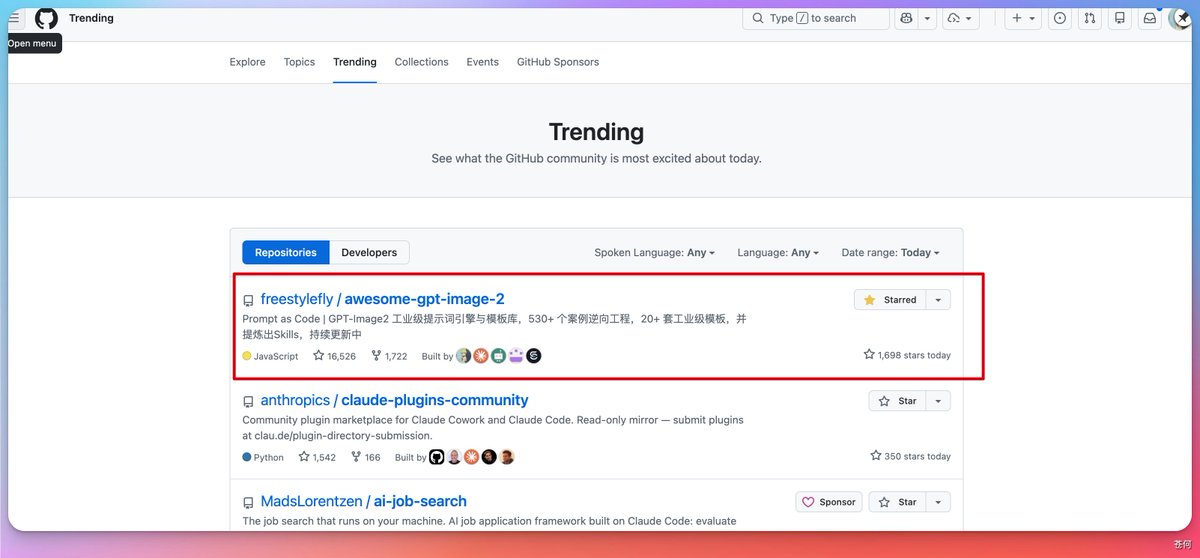1200x558 pixels.
Task: Open freestylefly / awesome-gpt-image-2 repository link
Action: point(382,299)
